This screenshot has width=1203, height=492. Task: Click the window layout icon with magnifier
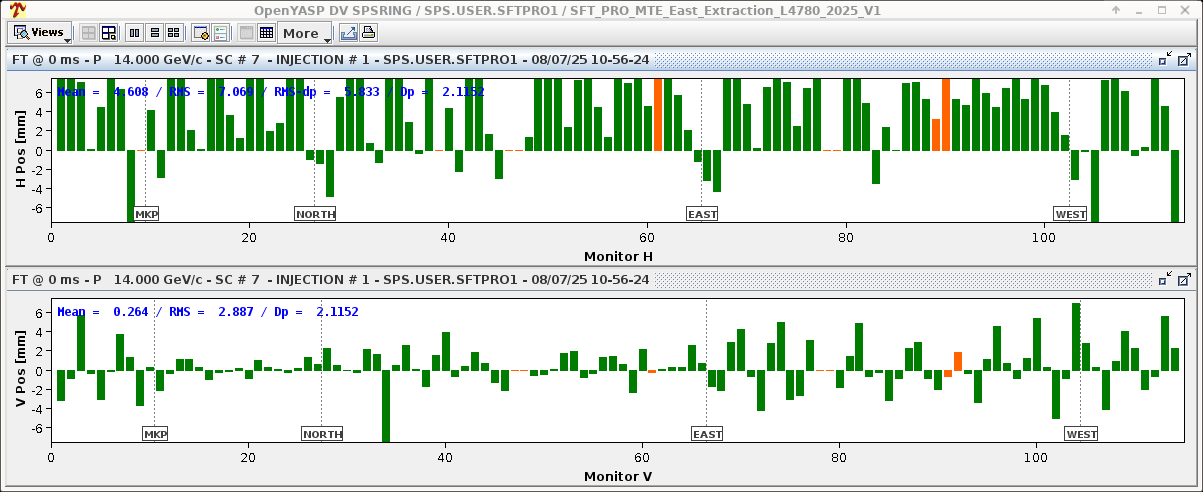[109, 33]
